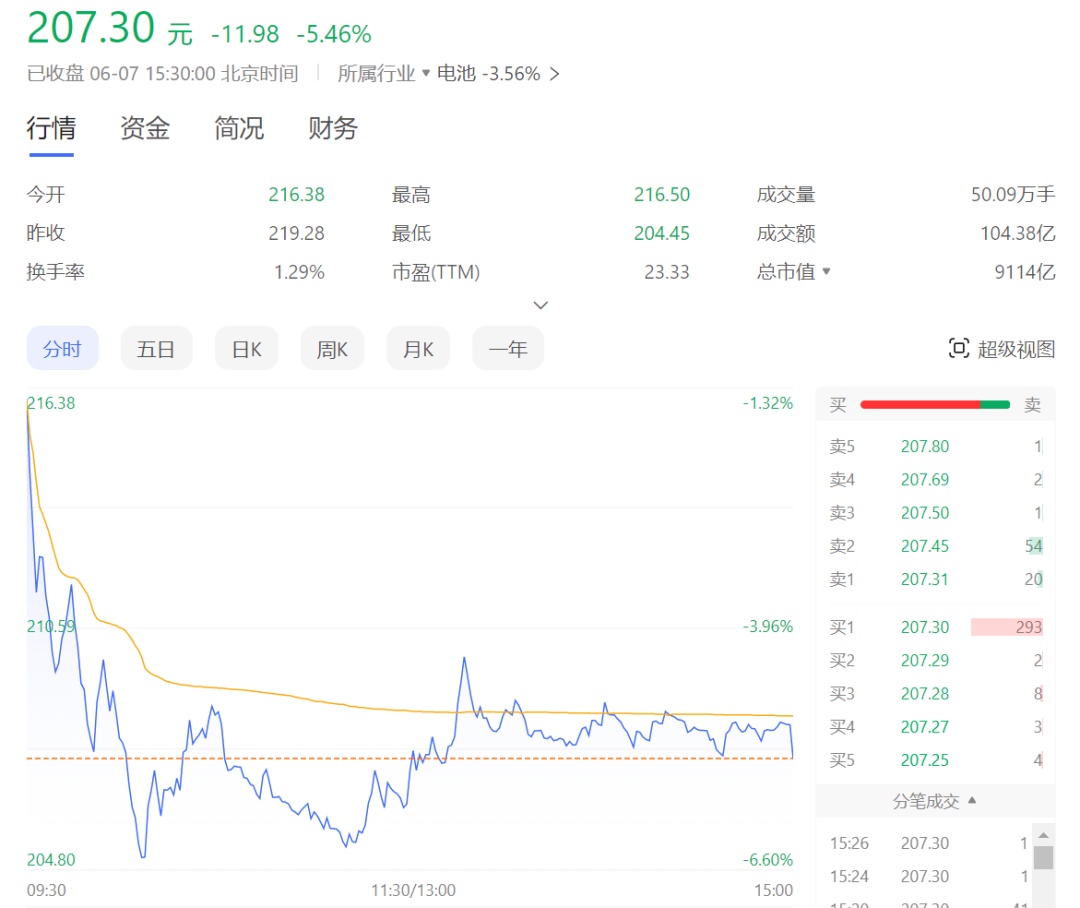This screenshot has width=1080, height=908.
Task: Switch chart to 分时 intraday view
Action: coord(62,349)
